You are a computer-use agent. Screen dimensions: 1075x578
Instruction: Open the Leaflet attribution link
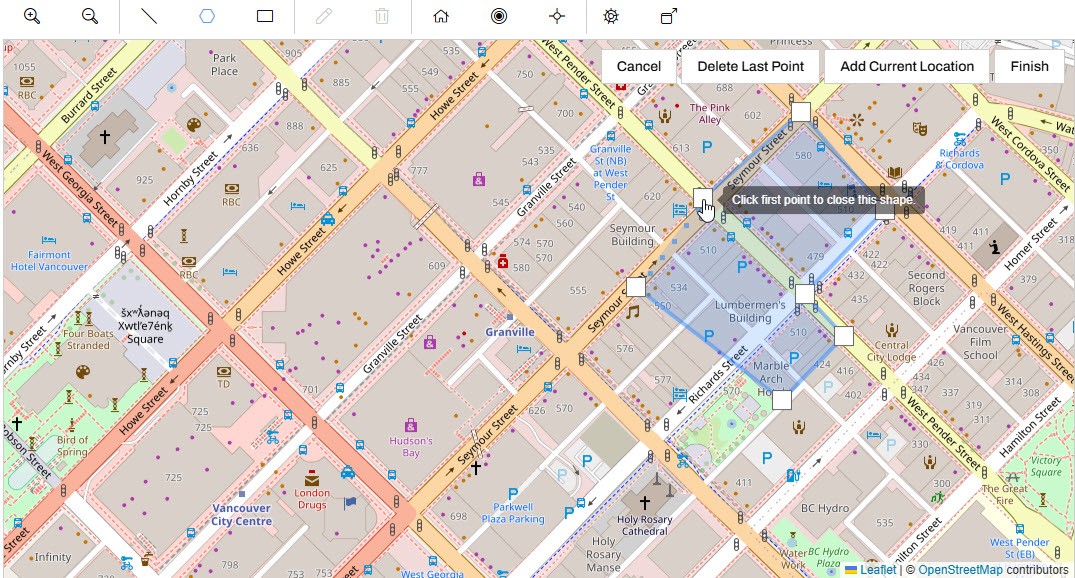click(x=877, y=569)
